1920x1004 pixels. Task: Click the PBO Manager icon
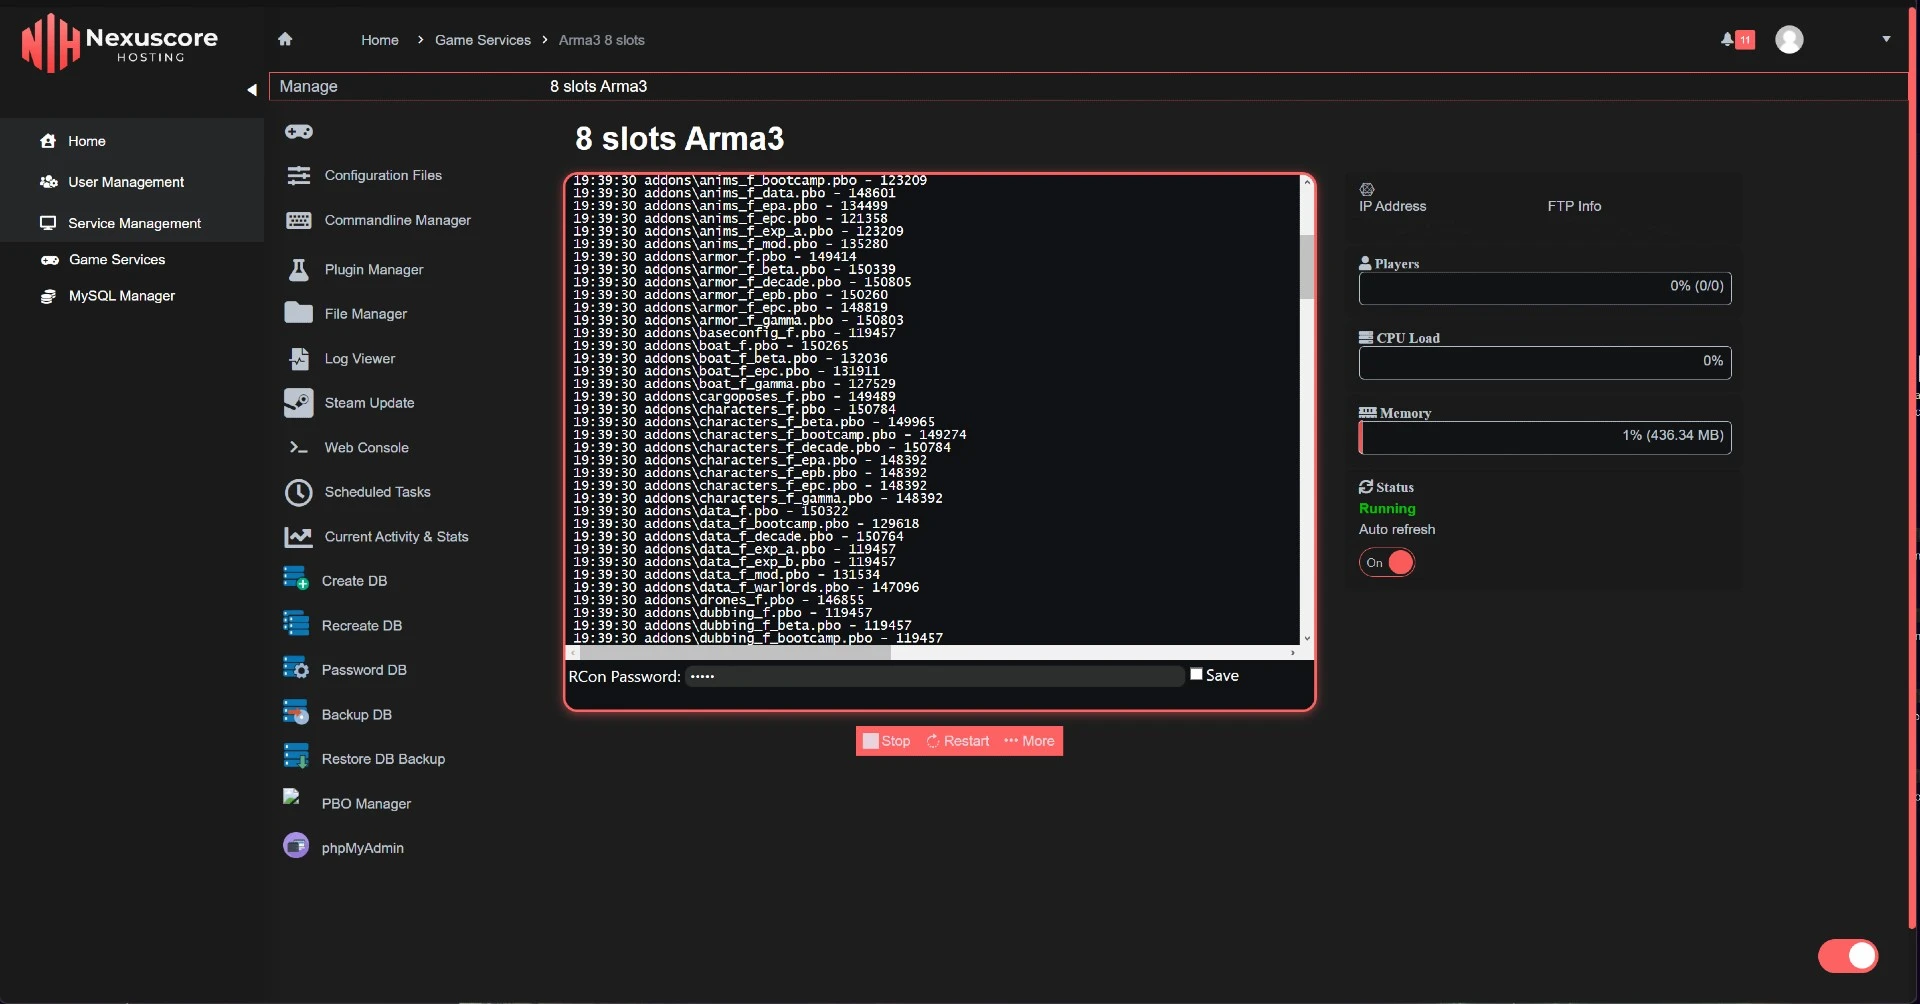tap(292, 797)
